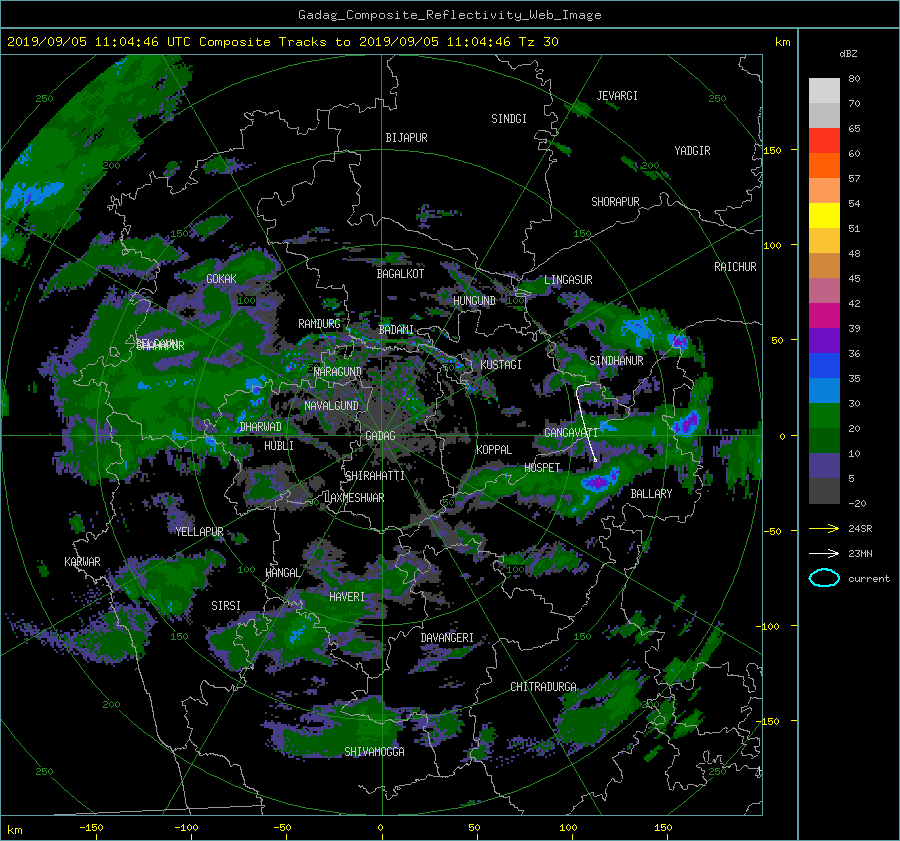The width and height of the screenshot is (900, 841).
Task: Select the green 20 dBZ color swatch
Action: pyautogui.click(x=824, y=416)
